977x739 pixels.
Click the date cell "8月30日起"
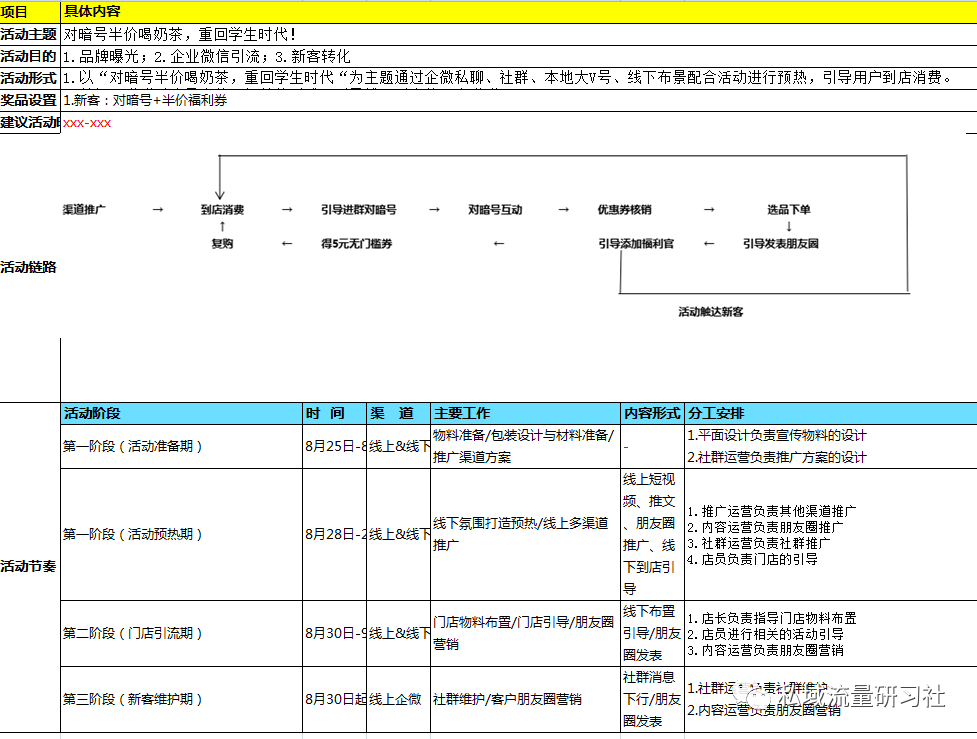[x=335, y=700]
